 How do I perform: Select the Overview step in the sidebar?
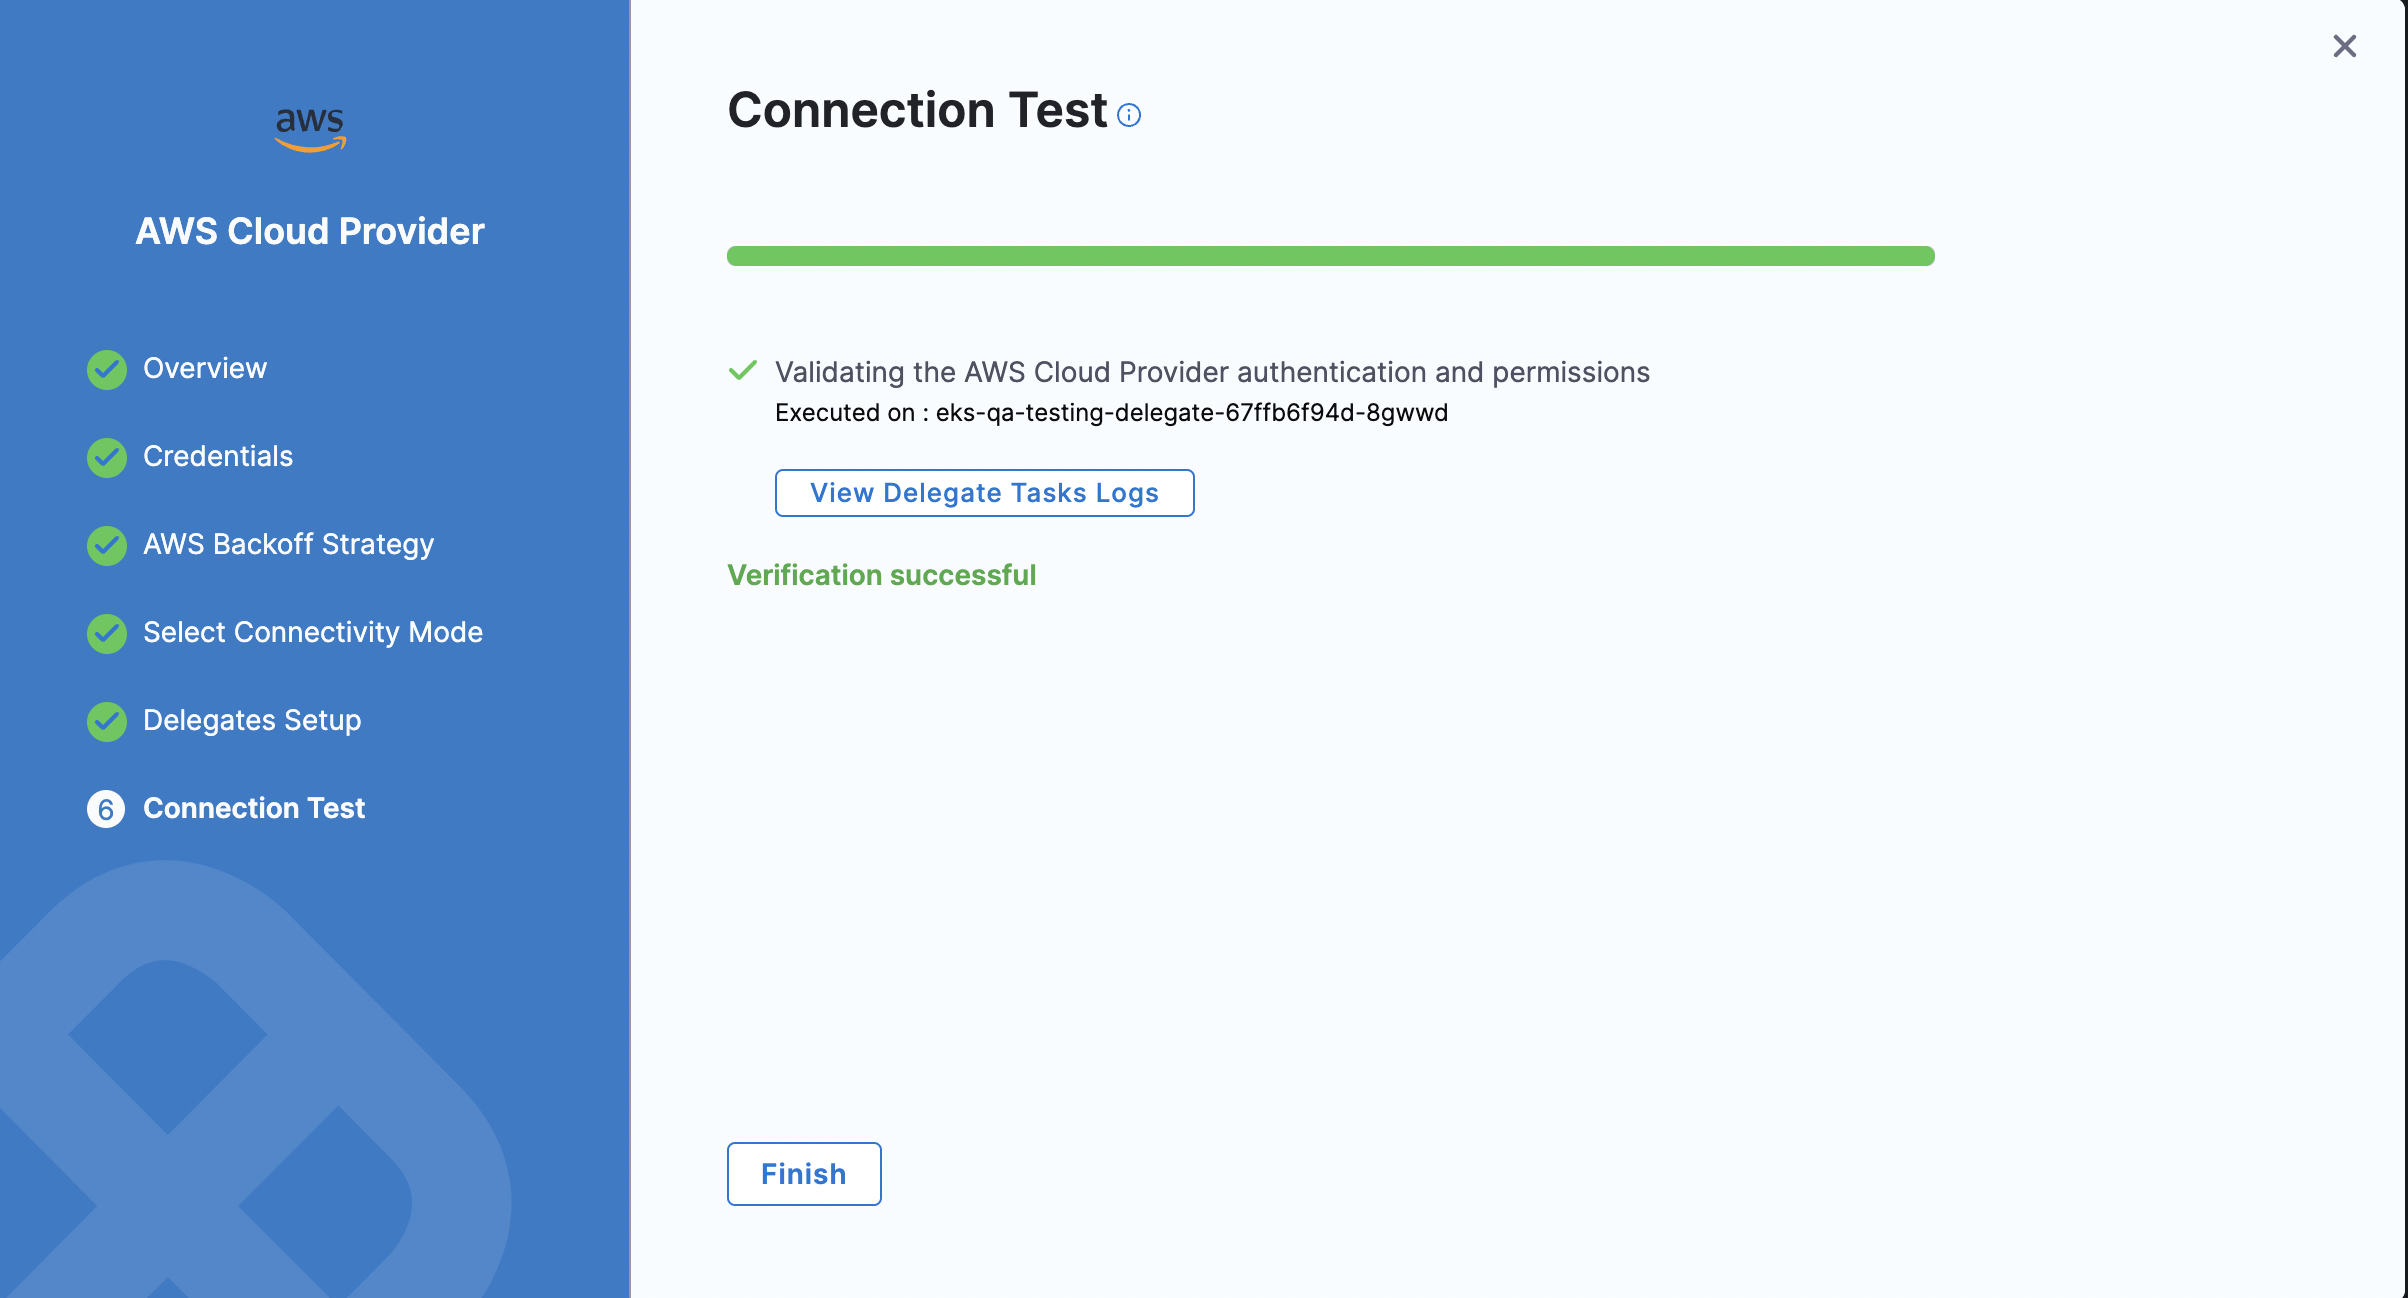tap(205, 368)
